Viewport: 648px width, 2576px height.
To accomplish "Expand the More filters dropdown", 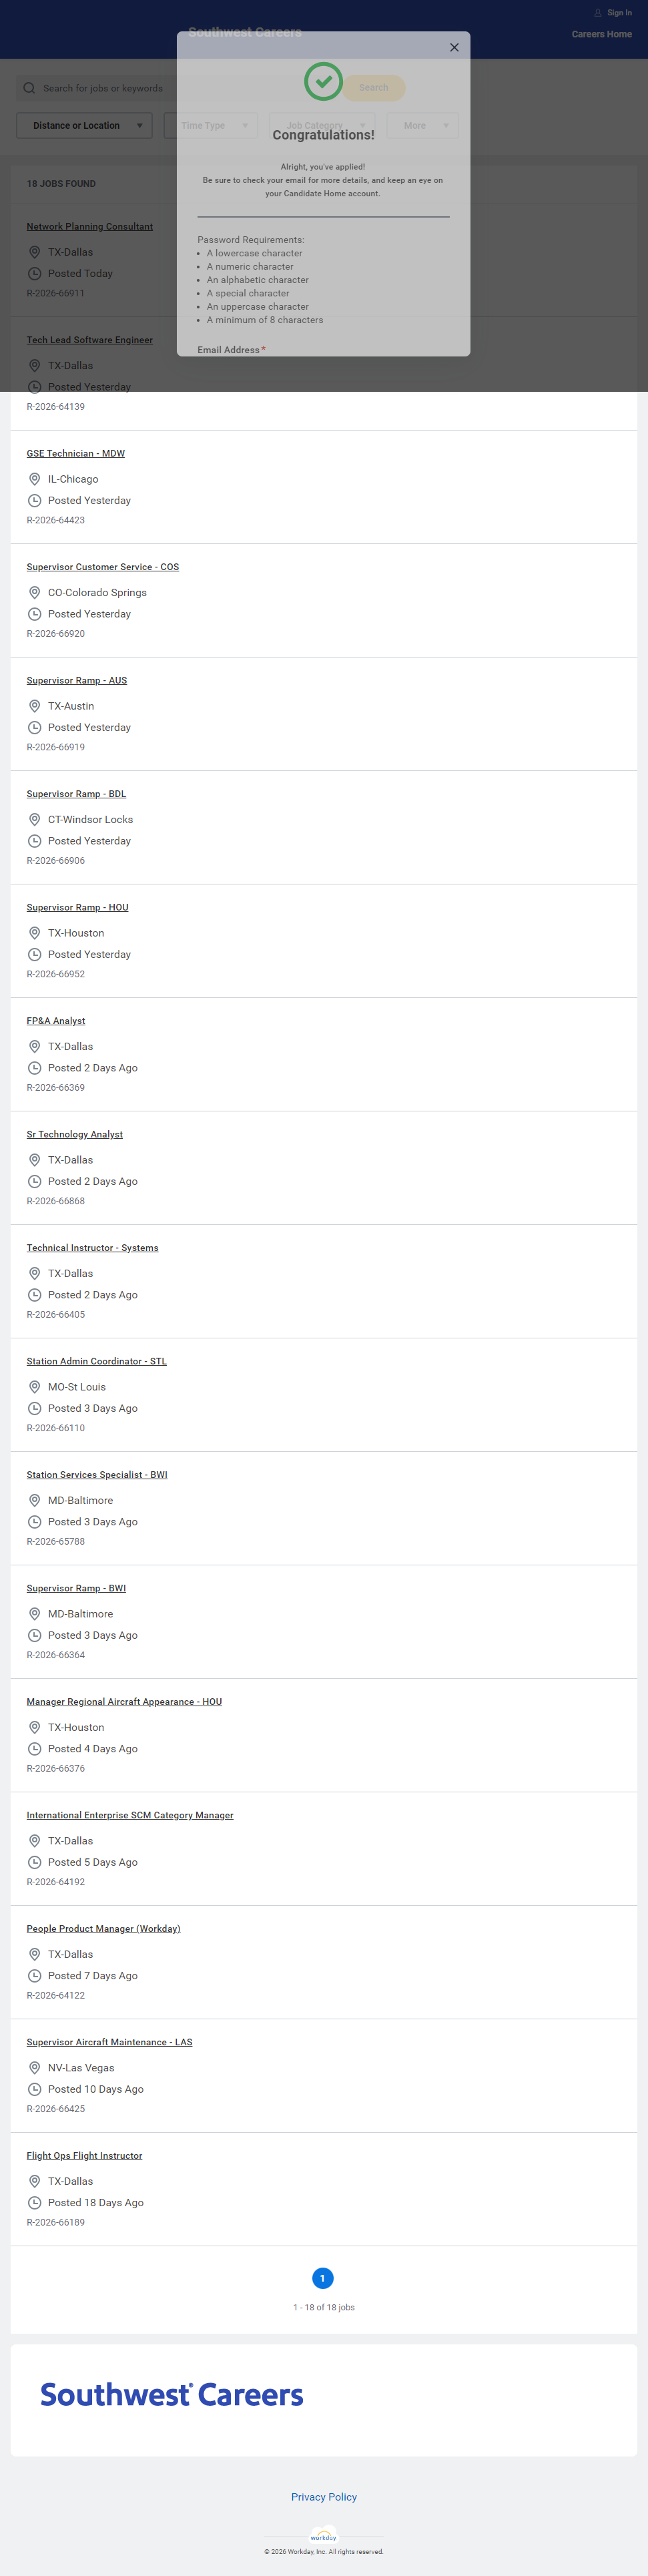I will point(422,126).
